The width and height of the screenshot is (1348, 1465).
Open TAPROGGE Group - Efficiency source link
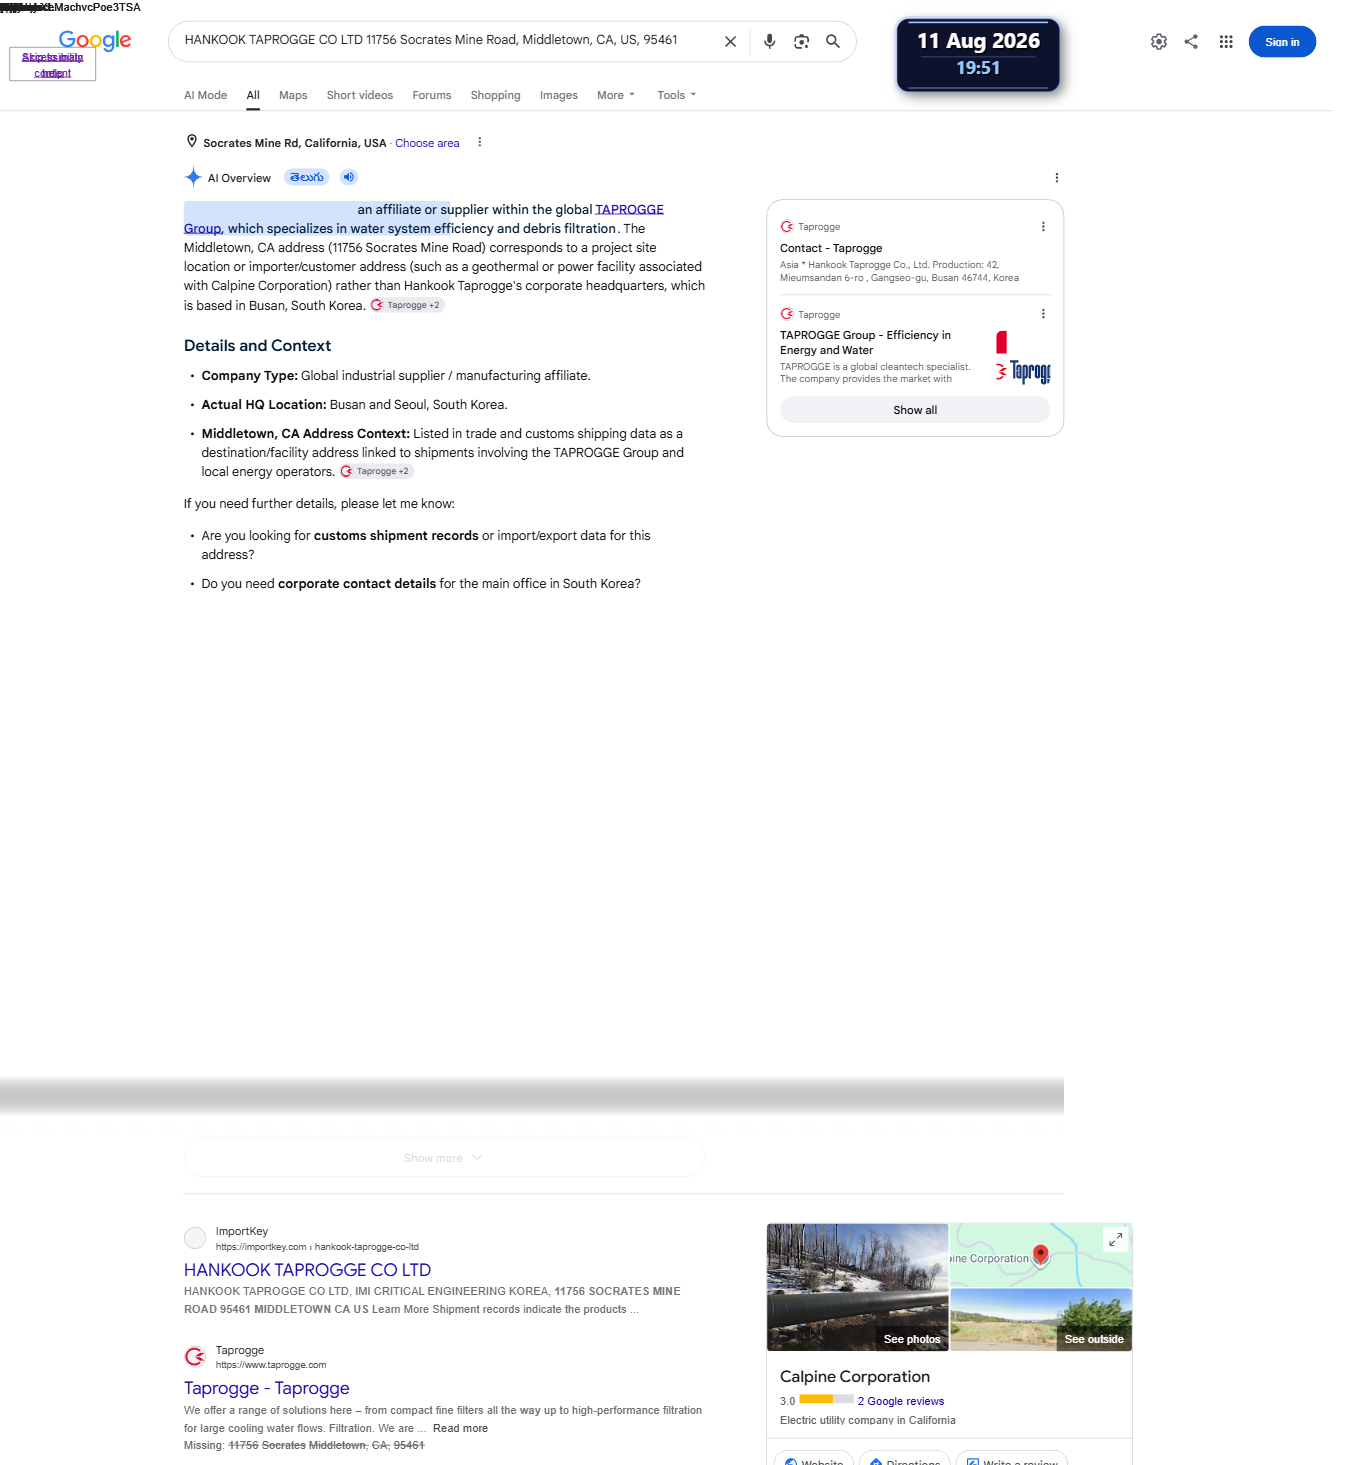[x=866, y=342]
